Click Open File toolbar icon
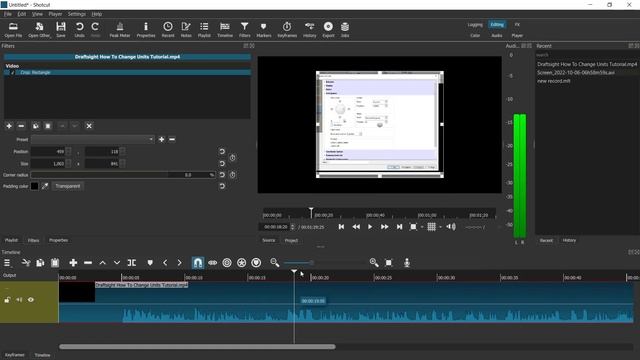The height and width of the screenshot is (360, 640). pos(13,30)
